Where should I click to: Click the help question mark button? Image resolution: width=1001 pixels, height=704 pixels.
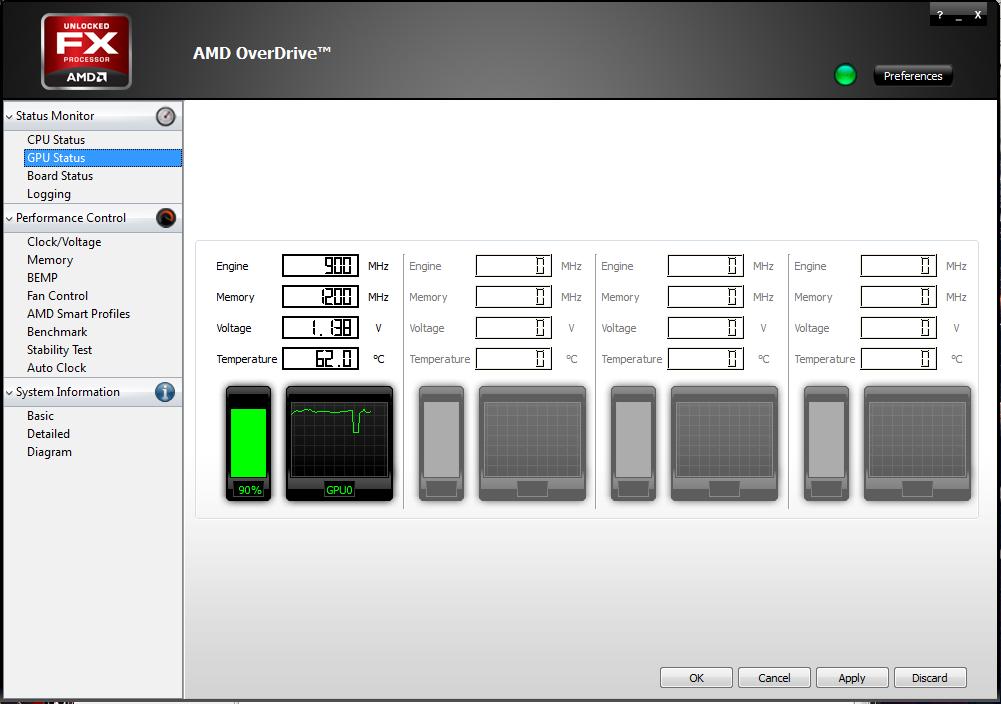tap(940, 15)
